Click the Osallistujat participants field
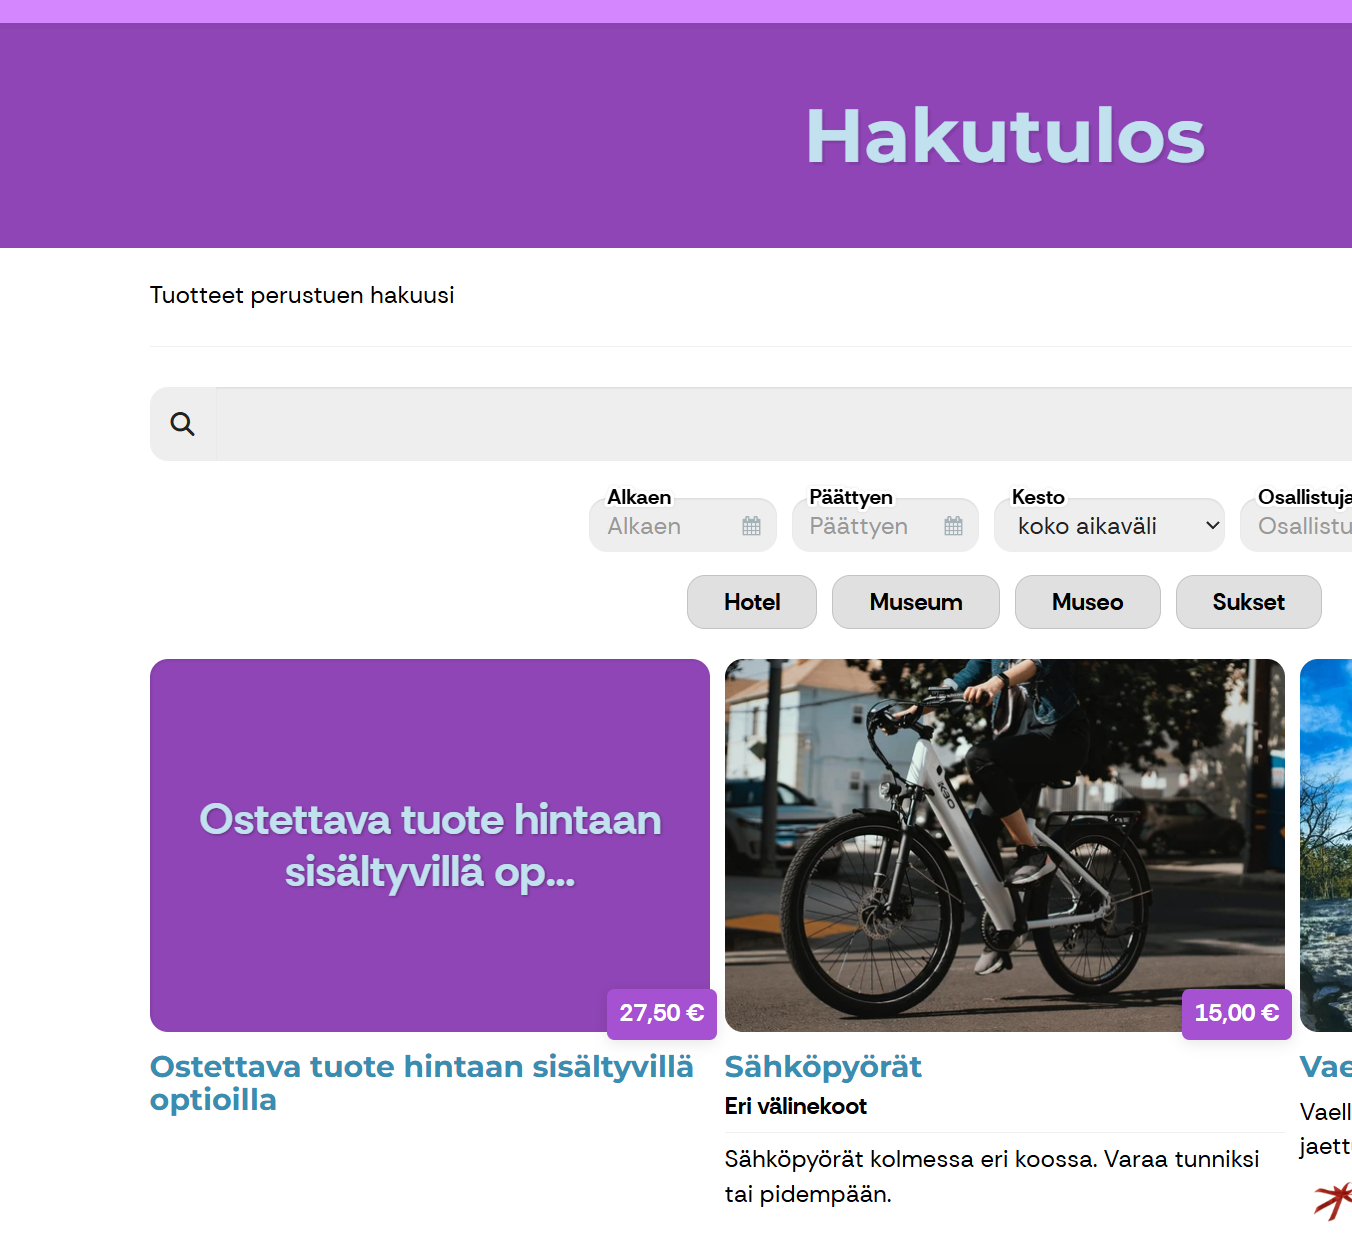 pyautogui.click(x=1296, y=525)
